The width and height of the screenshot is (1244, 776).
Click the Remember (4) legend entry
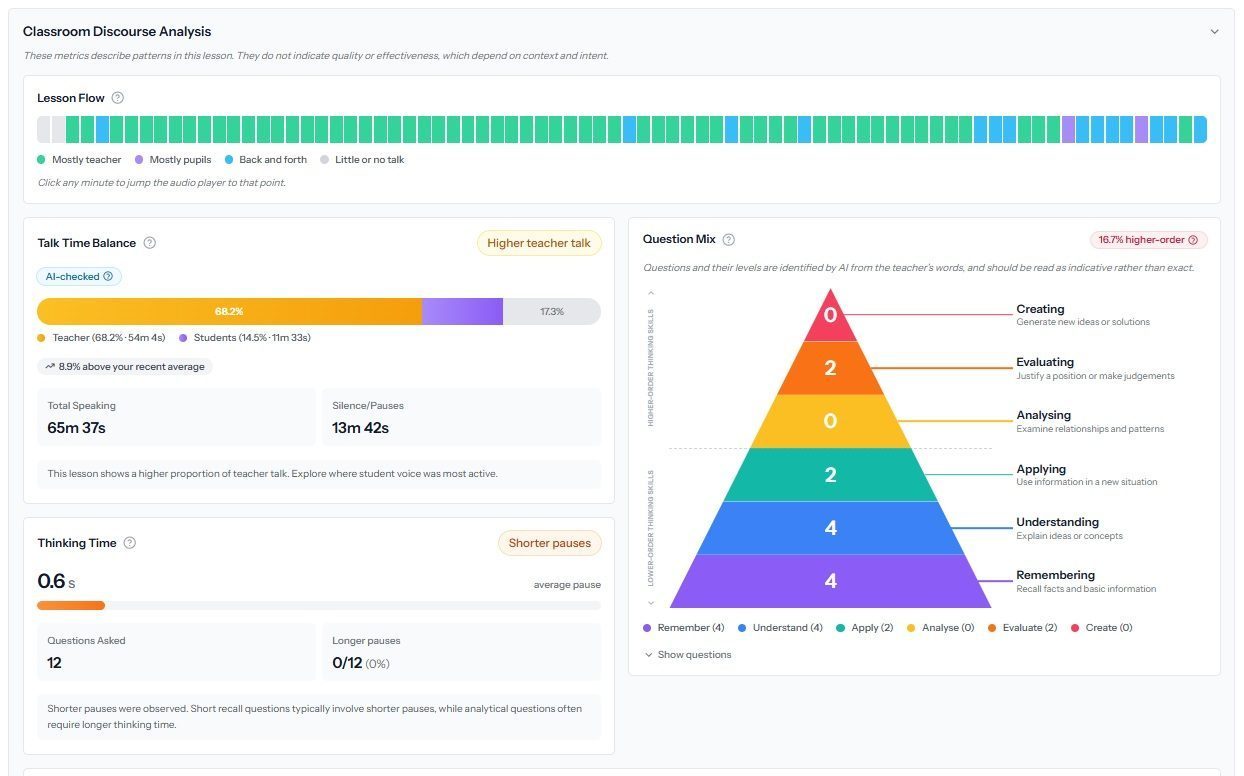tap(683, 628)
